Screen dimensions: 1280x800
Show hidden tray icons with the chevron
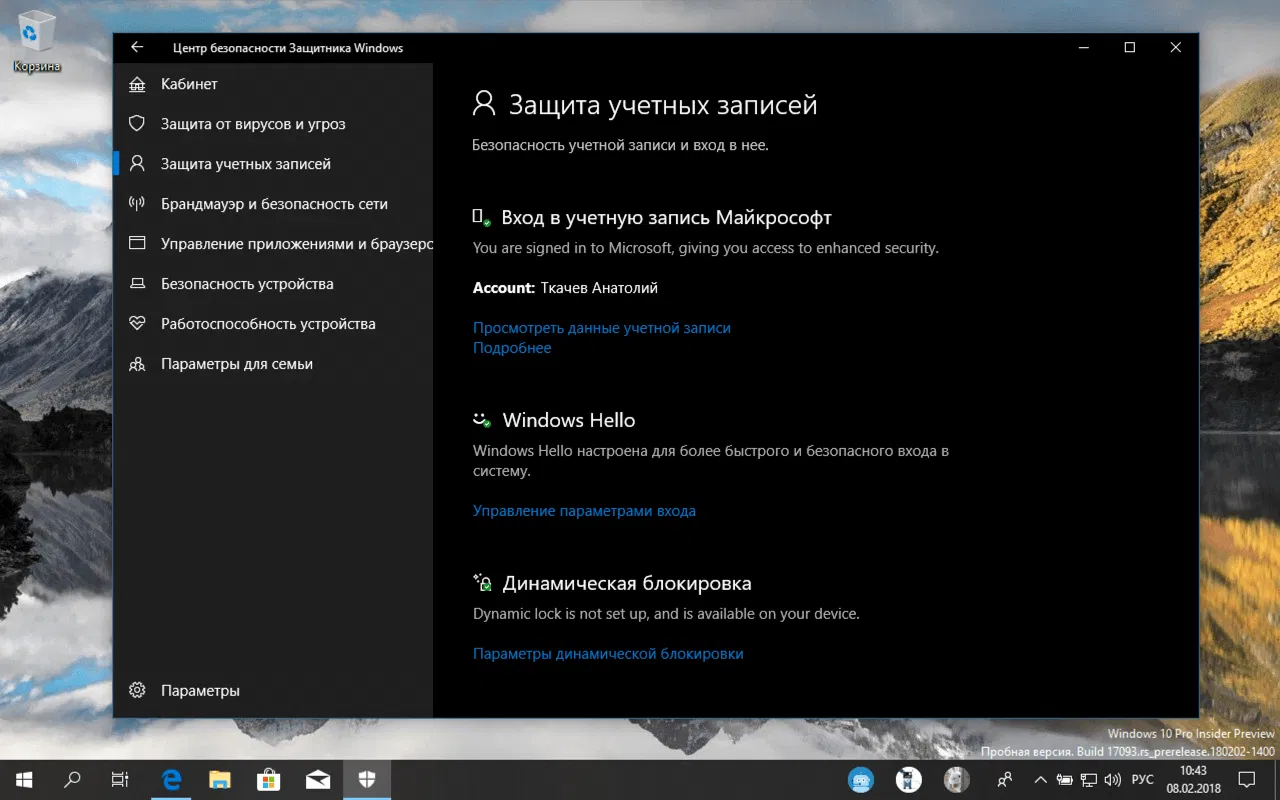pyautogui.click(x=1040, y=779)
